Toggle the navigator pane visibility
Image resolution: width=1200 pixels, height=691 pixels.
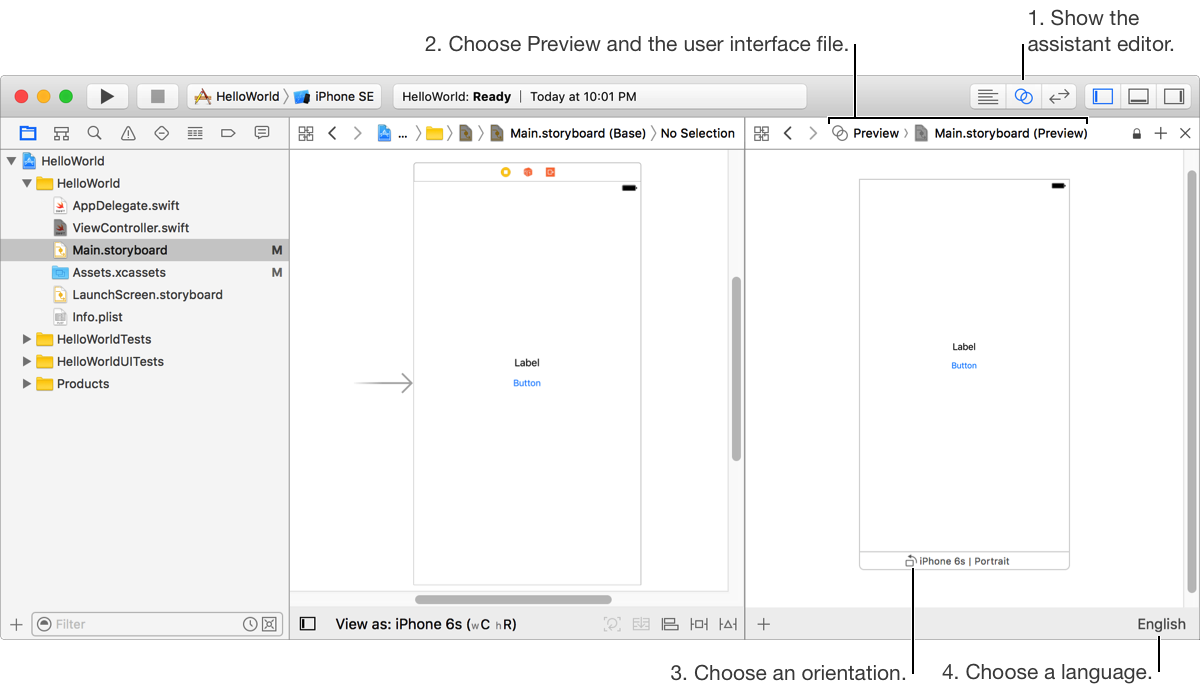[1102, 96]
